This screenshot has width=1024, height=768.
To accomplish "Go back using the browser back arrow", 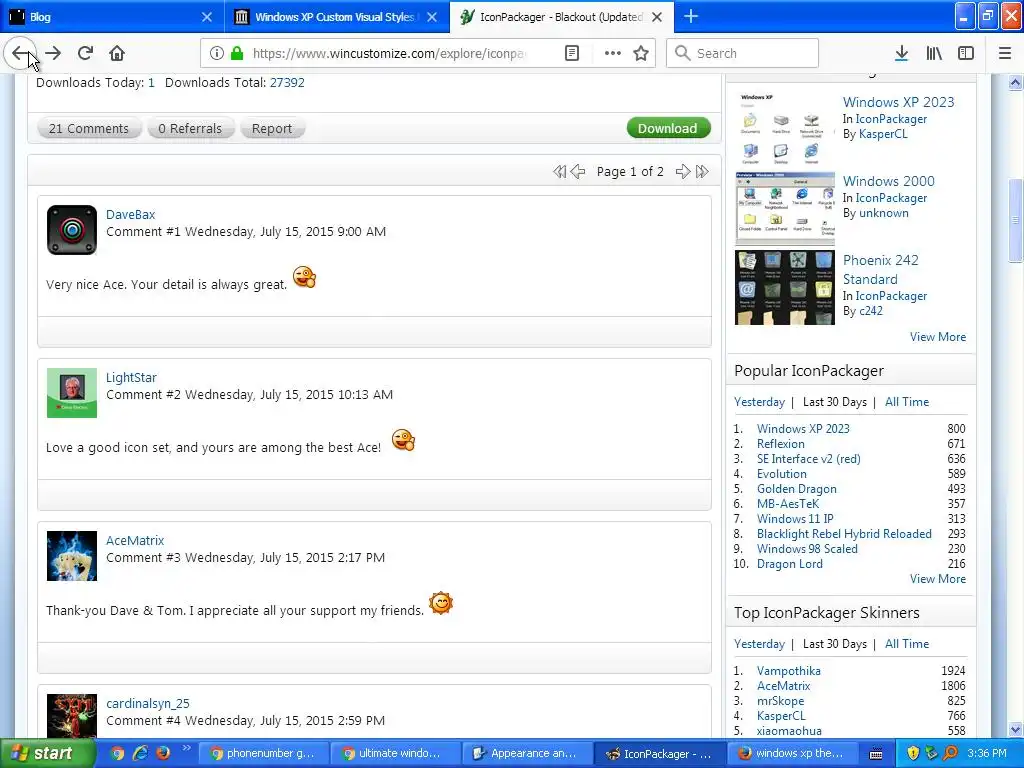I will pyautogui.click(x=20, y=54).
